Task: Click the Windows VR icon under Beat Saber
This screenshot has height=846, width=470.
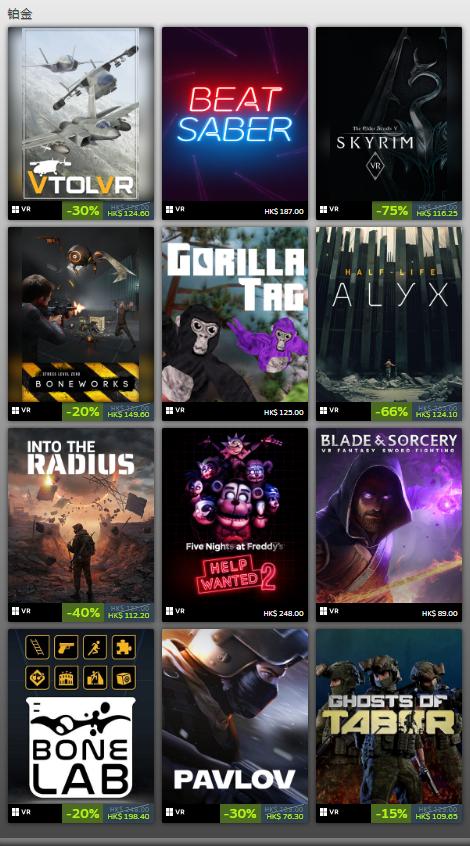Action: (175, 209)
